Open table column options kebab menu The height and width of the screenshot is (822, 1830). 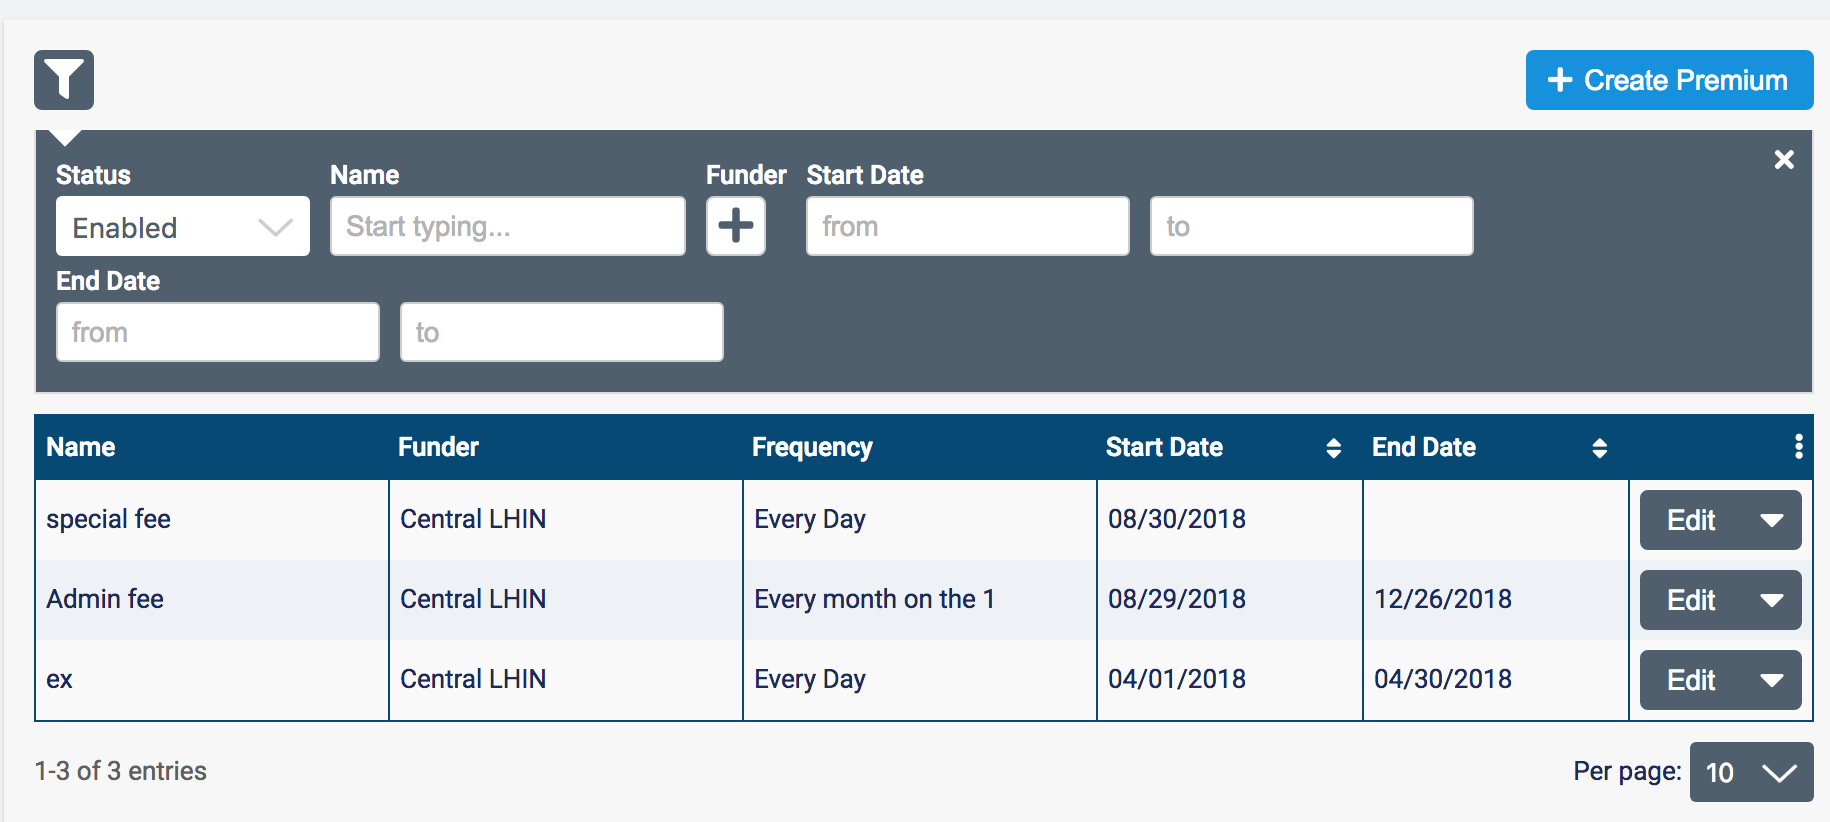pos(1798,447)
